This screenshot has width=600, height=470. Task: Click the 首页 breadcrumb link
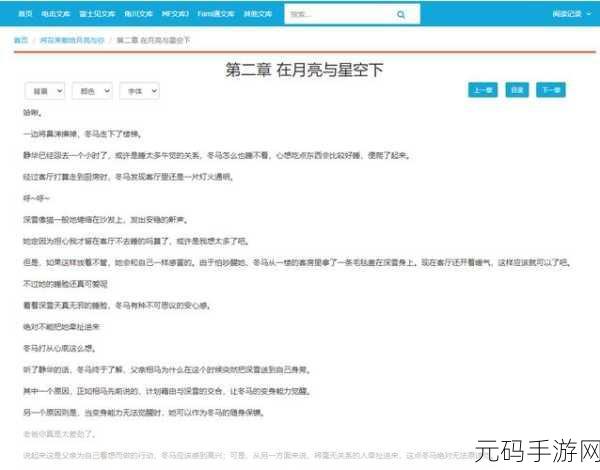(x=21, y=40)
